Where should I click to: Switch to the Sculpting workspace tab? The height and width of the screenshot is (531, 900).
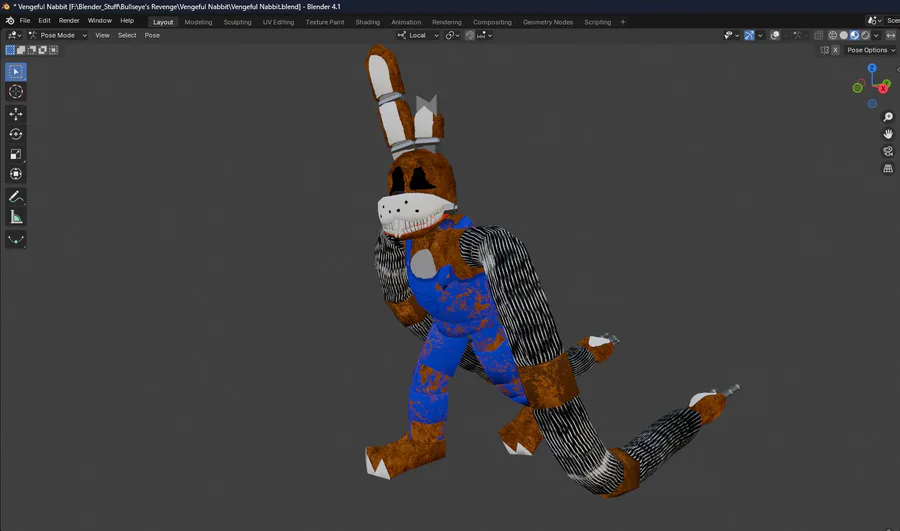point(237,22)
